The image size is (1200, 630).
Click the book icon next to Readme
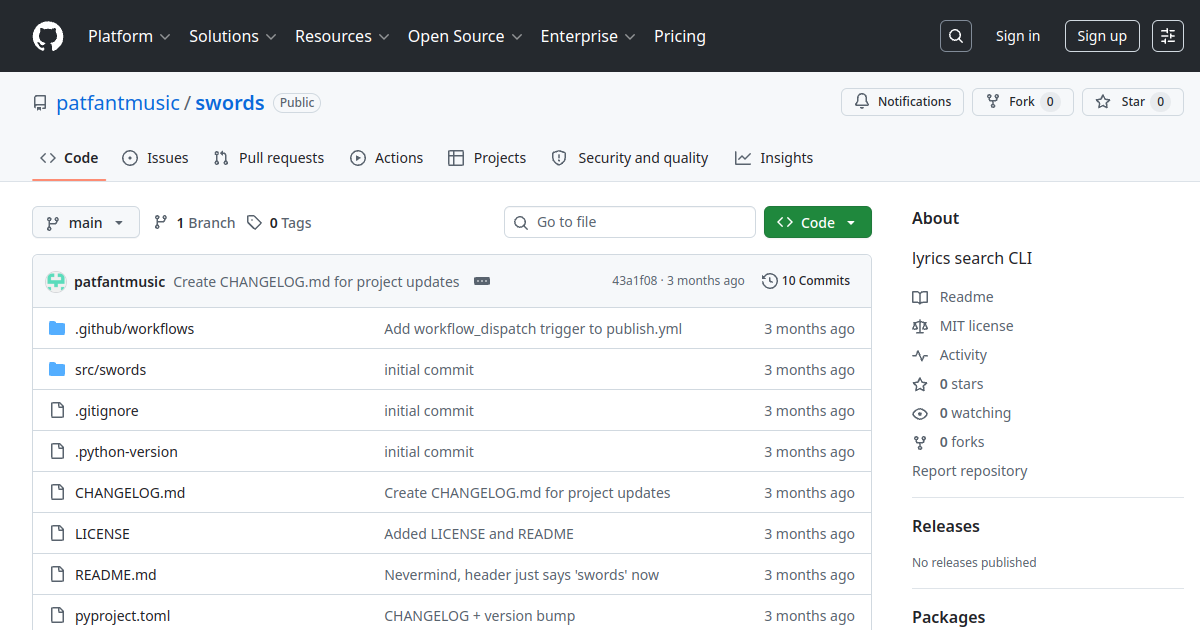tap(920, 297)
